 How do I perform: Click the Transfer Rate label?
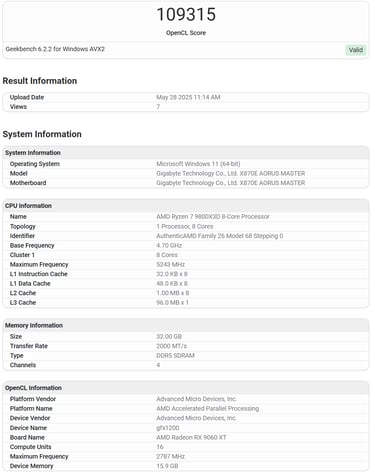(29, 346)
